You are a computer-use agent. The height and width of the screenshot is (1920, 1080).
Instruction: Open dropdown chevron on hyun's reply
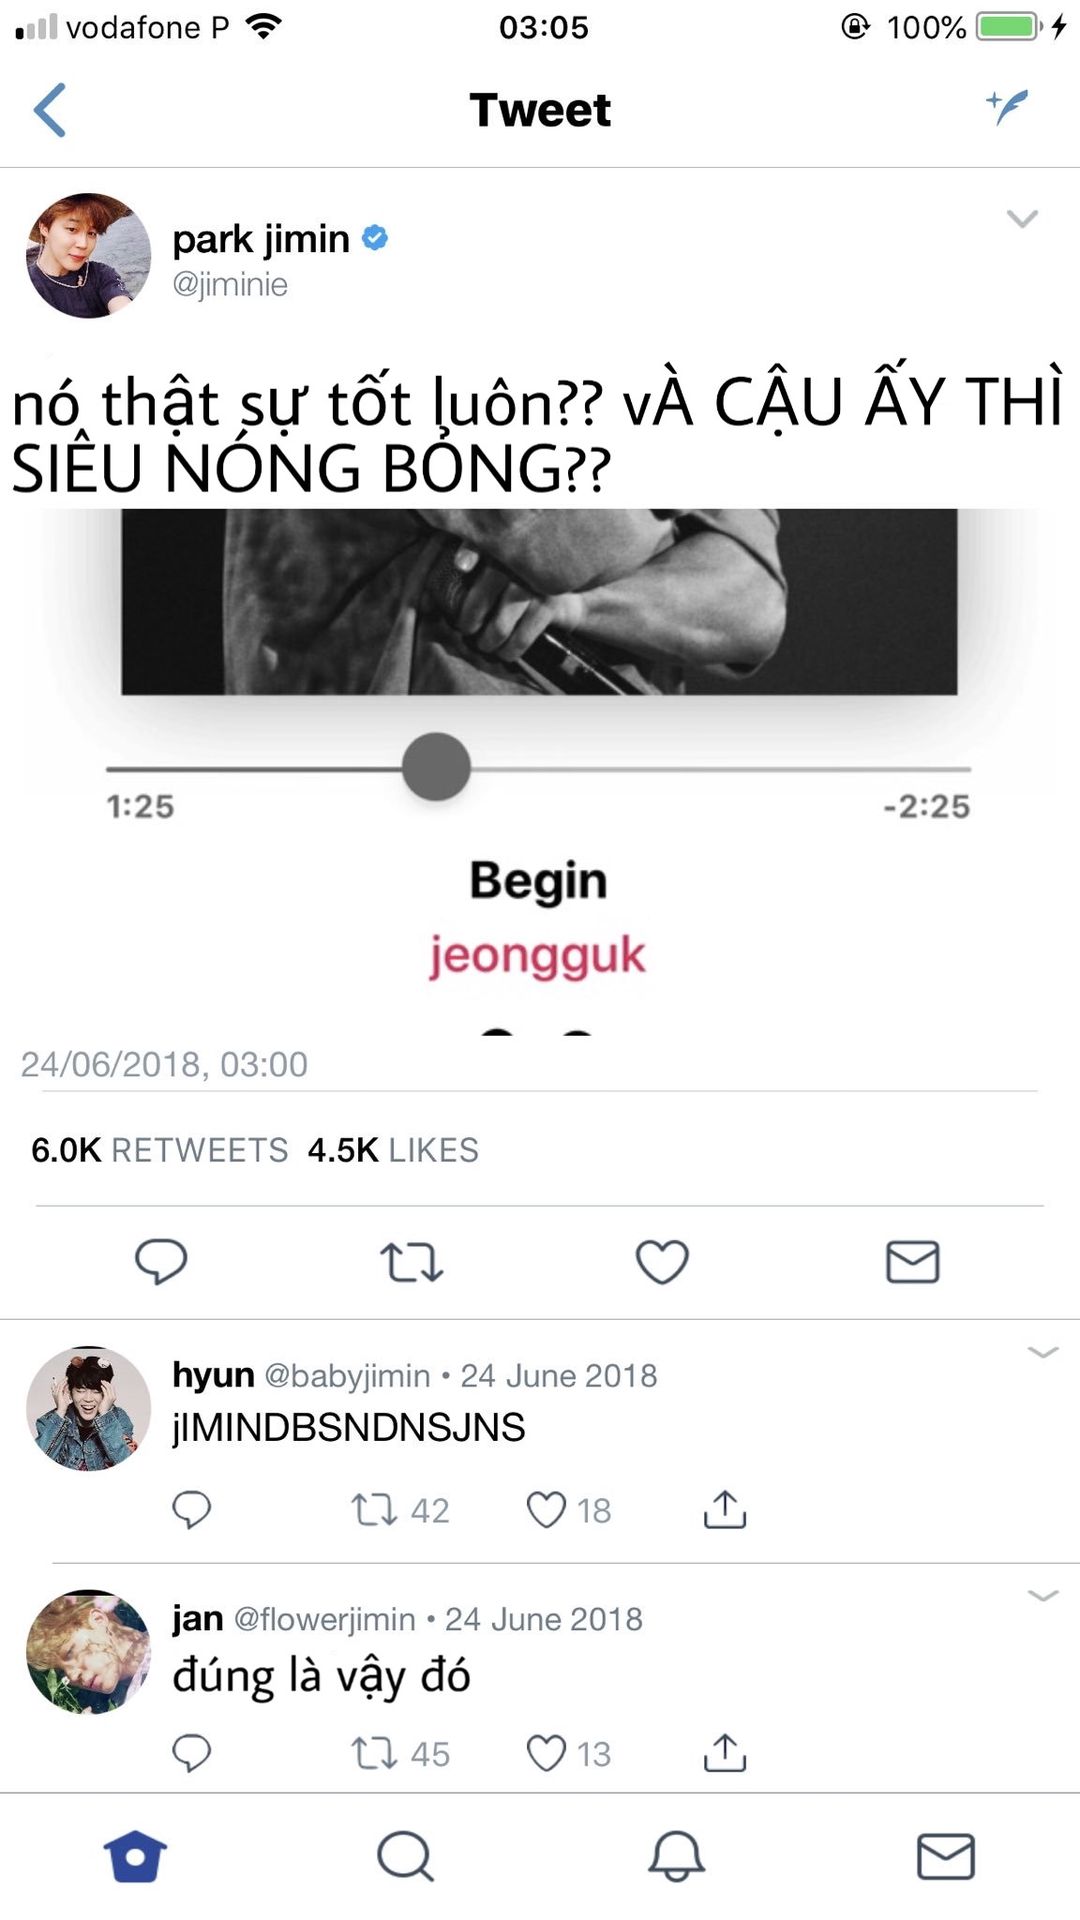click(x=1043, y=1352)
